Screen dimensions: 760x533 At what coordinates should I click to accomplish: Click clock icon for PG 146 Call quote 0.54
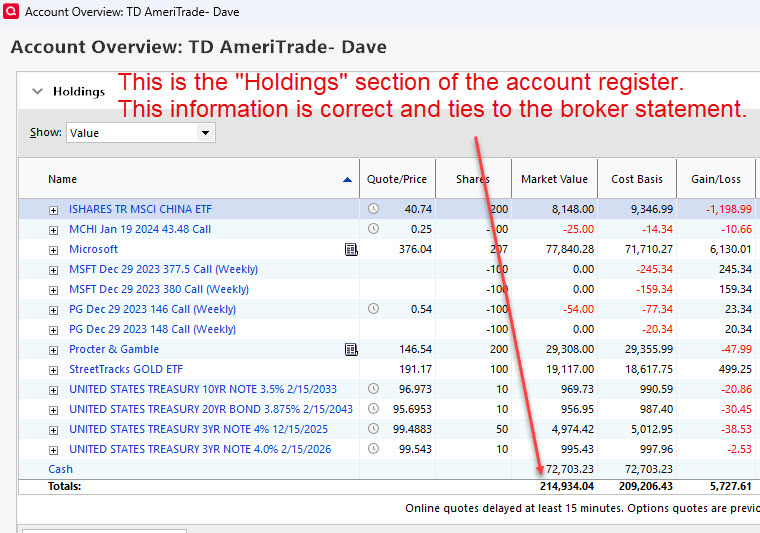point(373,309)
